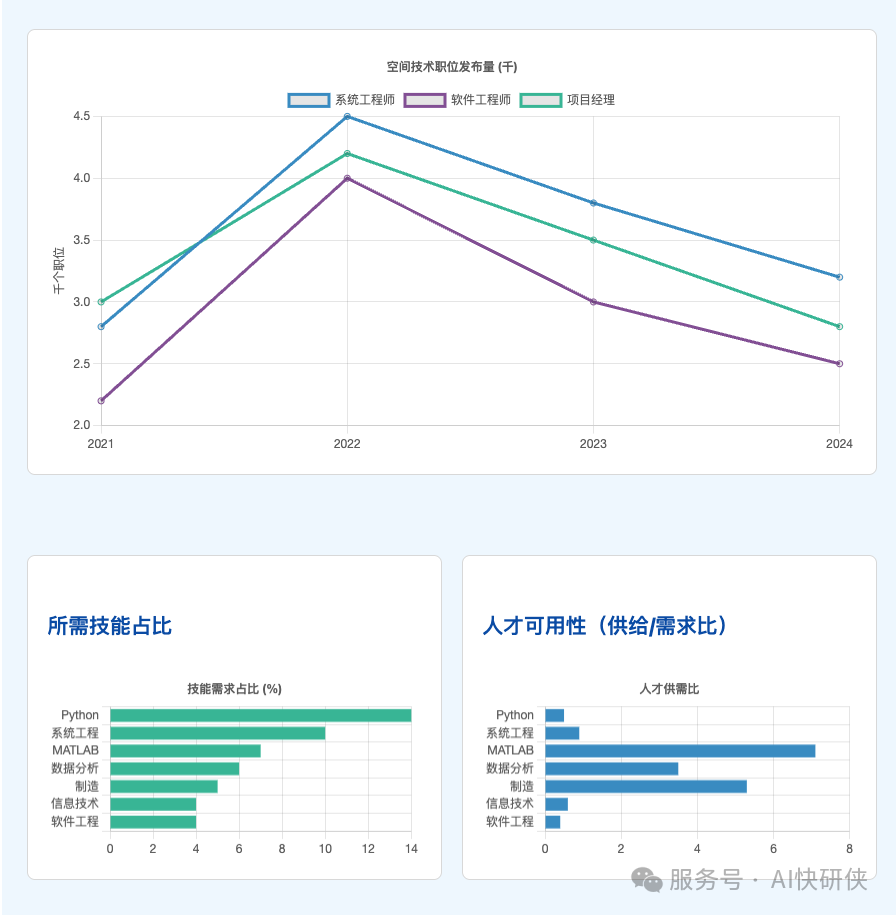This screenshot has width=896, height=915.
Task: Click the Python bar in 技能需求占比 chart
Action: [259, 715]
